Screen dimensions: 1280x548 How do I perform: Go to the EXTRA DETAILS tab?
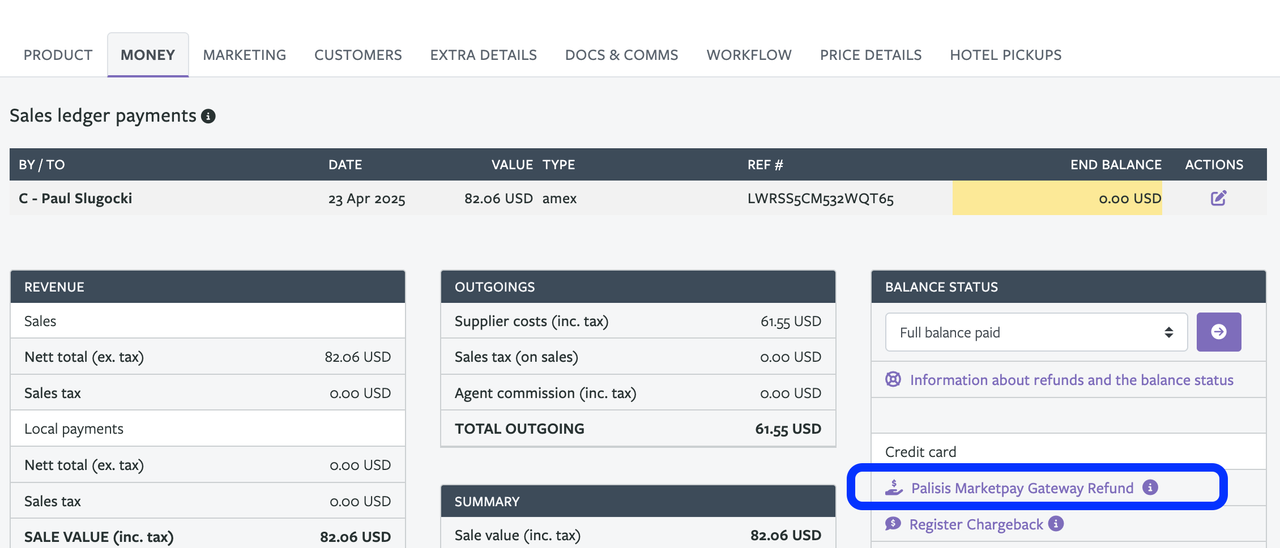(483, 55)
